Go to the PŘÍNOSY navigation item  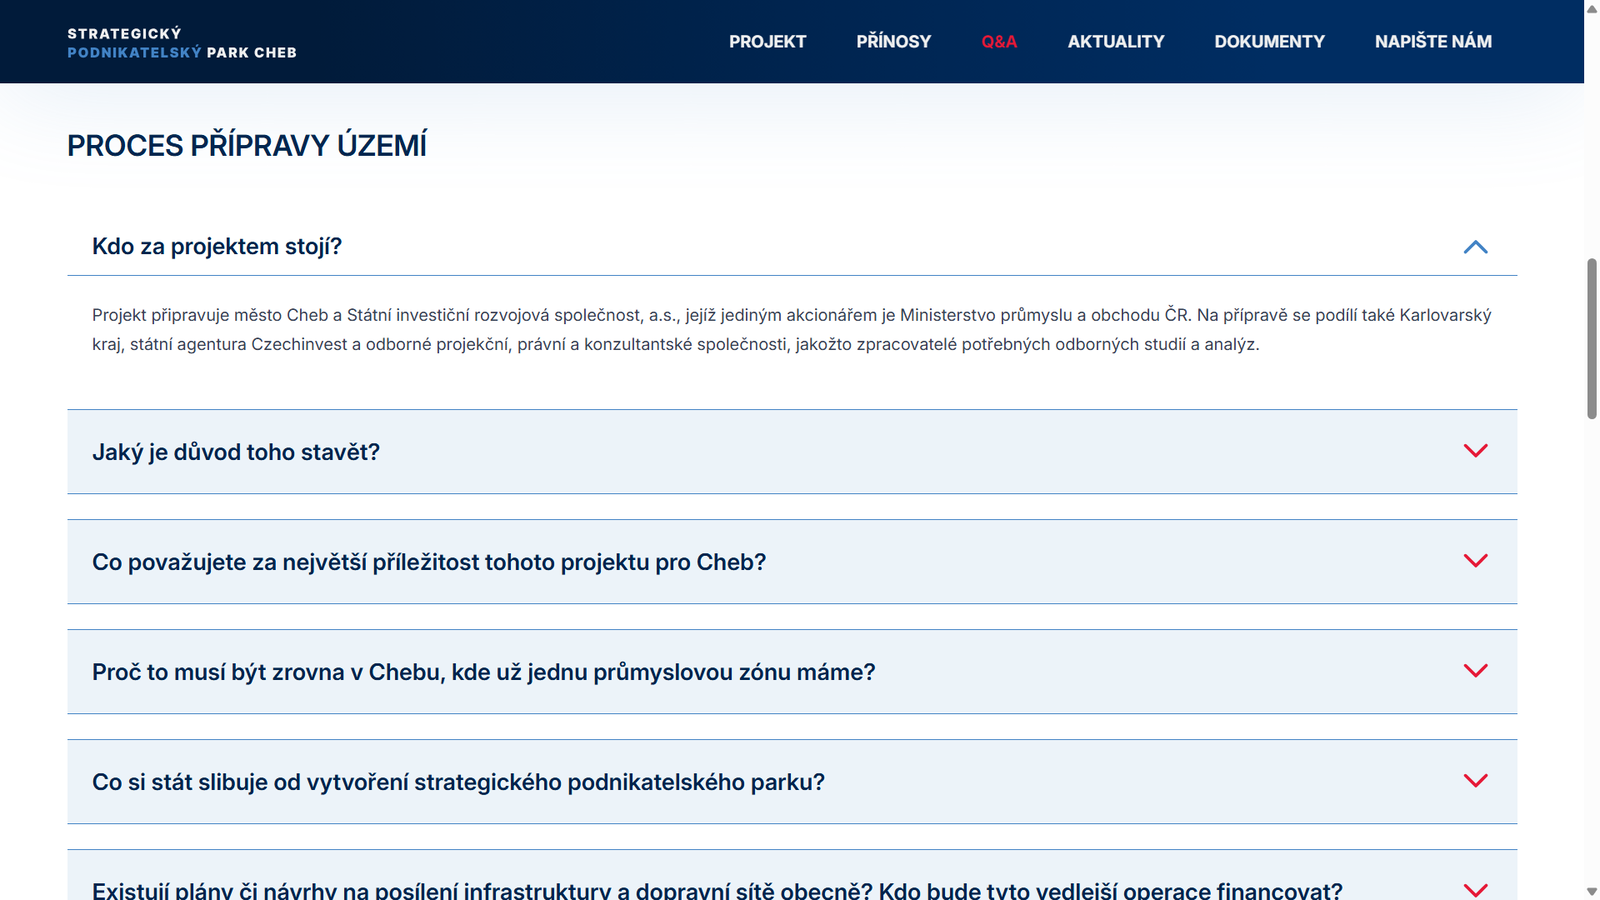click(x=893, y=42)
